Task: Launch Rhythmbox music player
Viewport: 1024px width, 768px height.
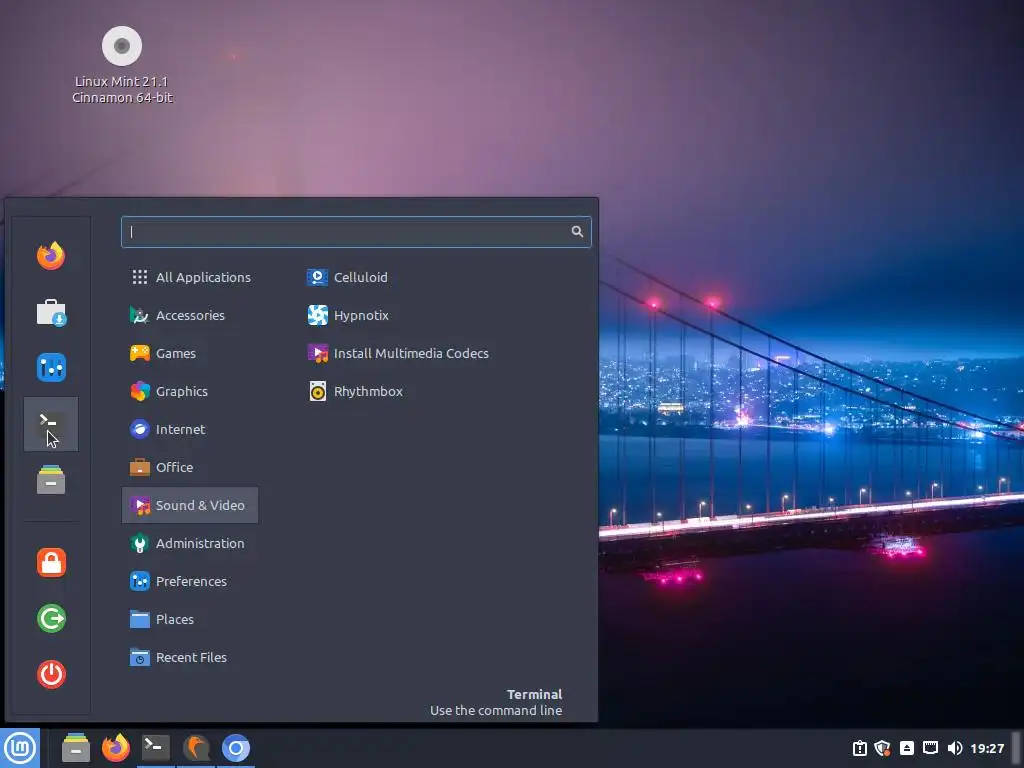Action: click(355, 391)
